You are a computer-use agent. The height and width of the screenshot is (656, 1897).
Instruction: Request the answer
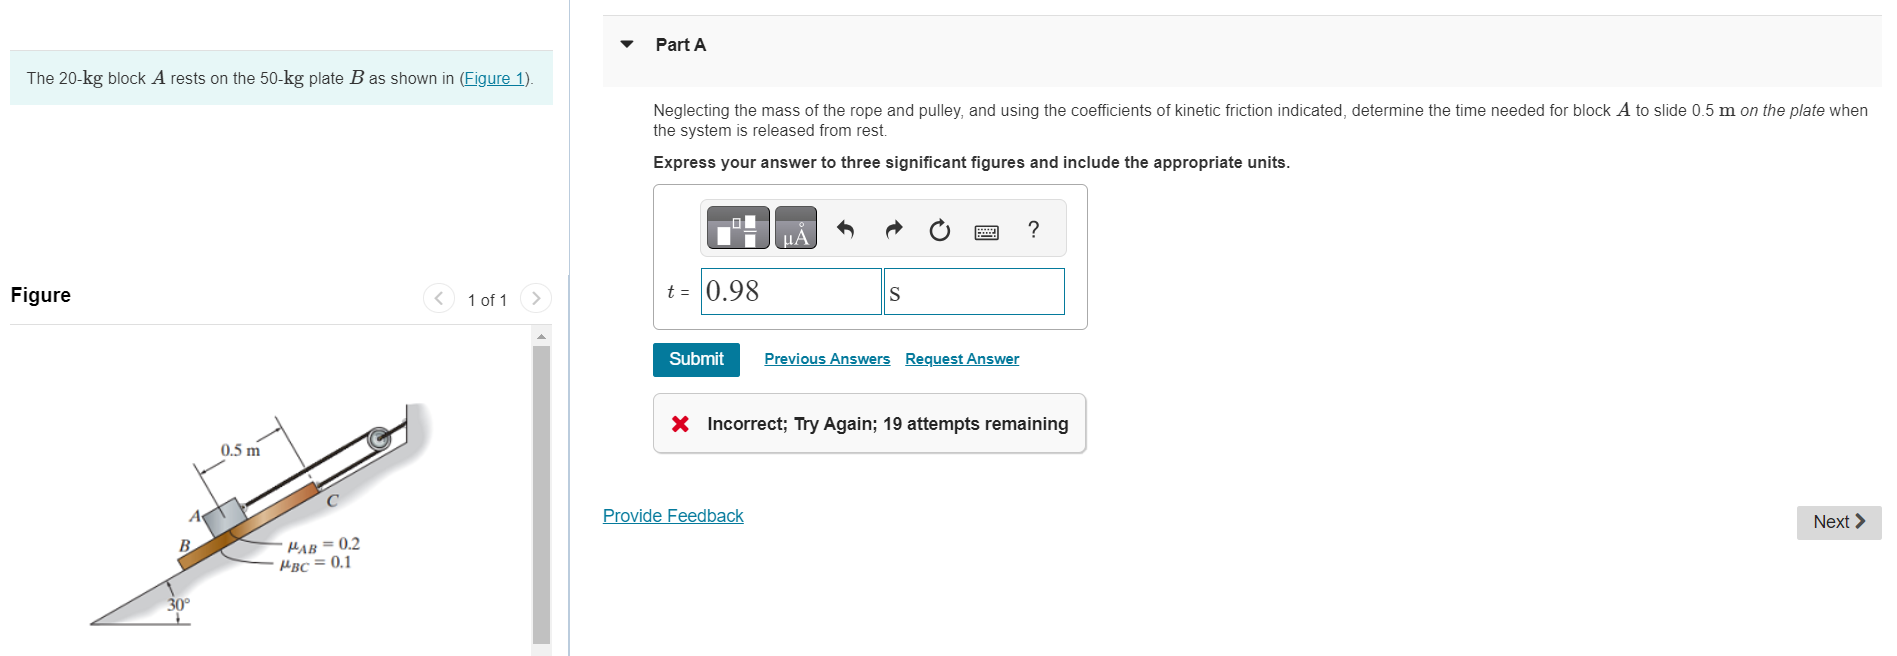click(x=961, y=359)
